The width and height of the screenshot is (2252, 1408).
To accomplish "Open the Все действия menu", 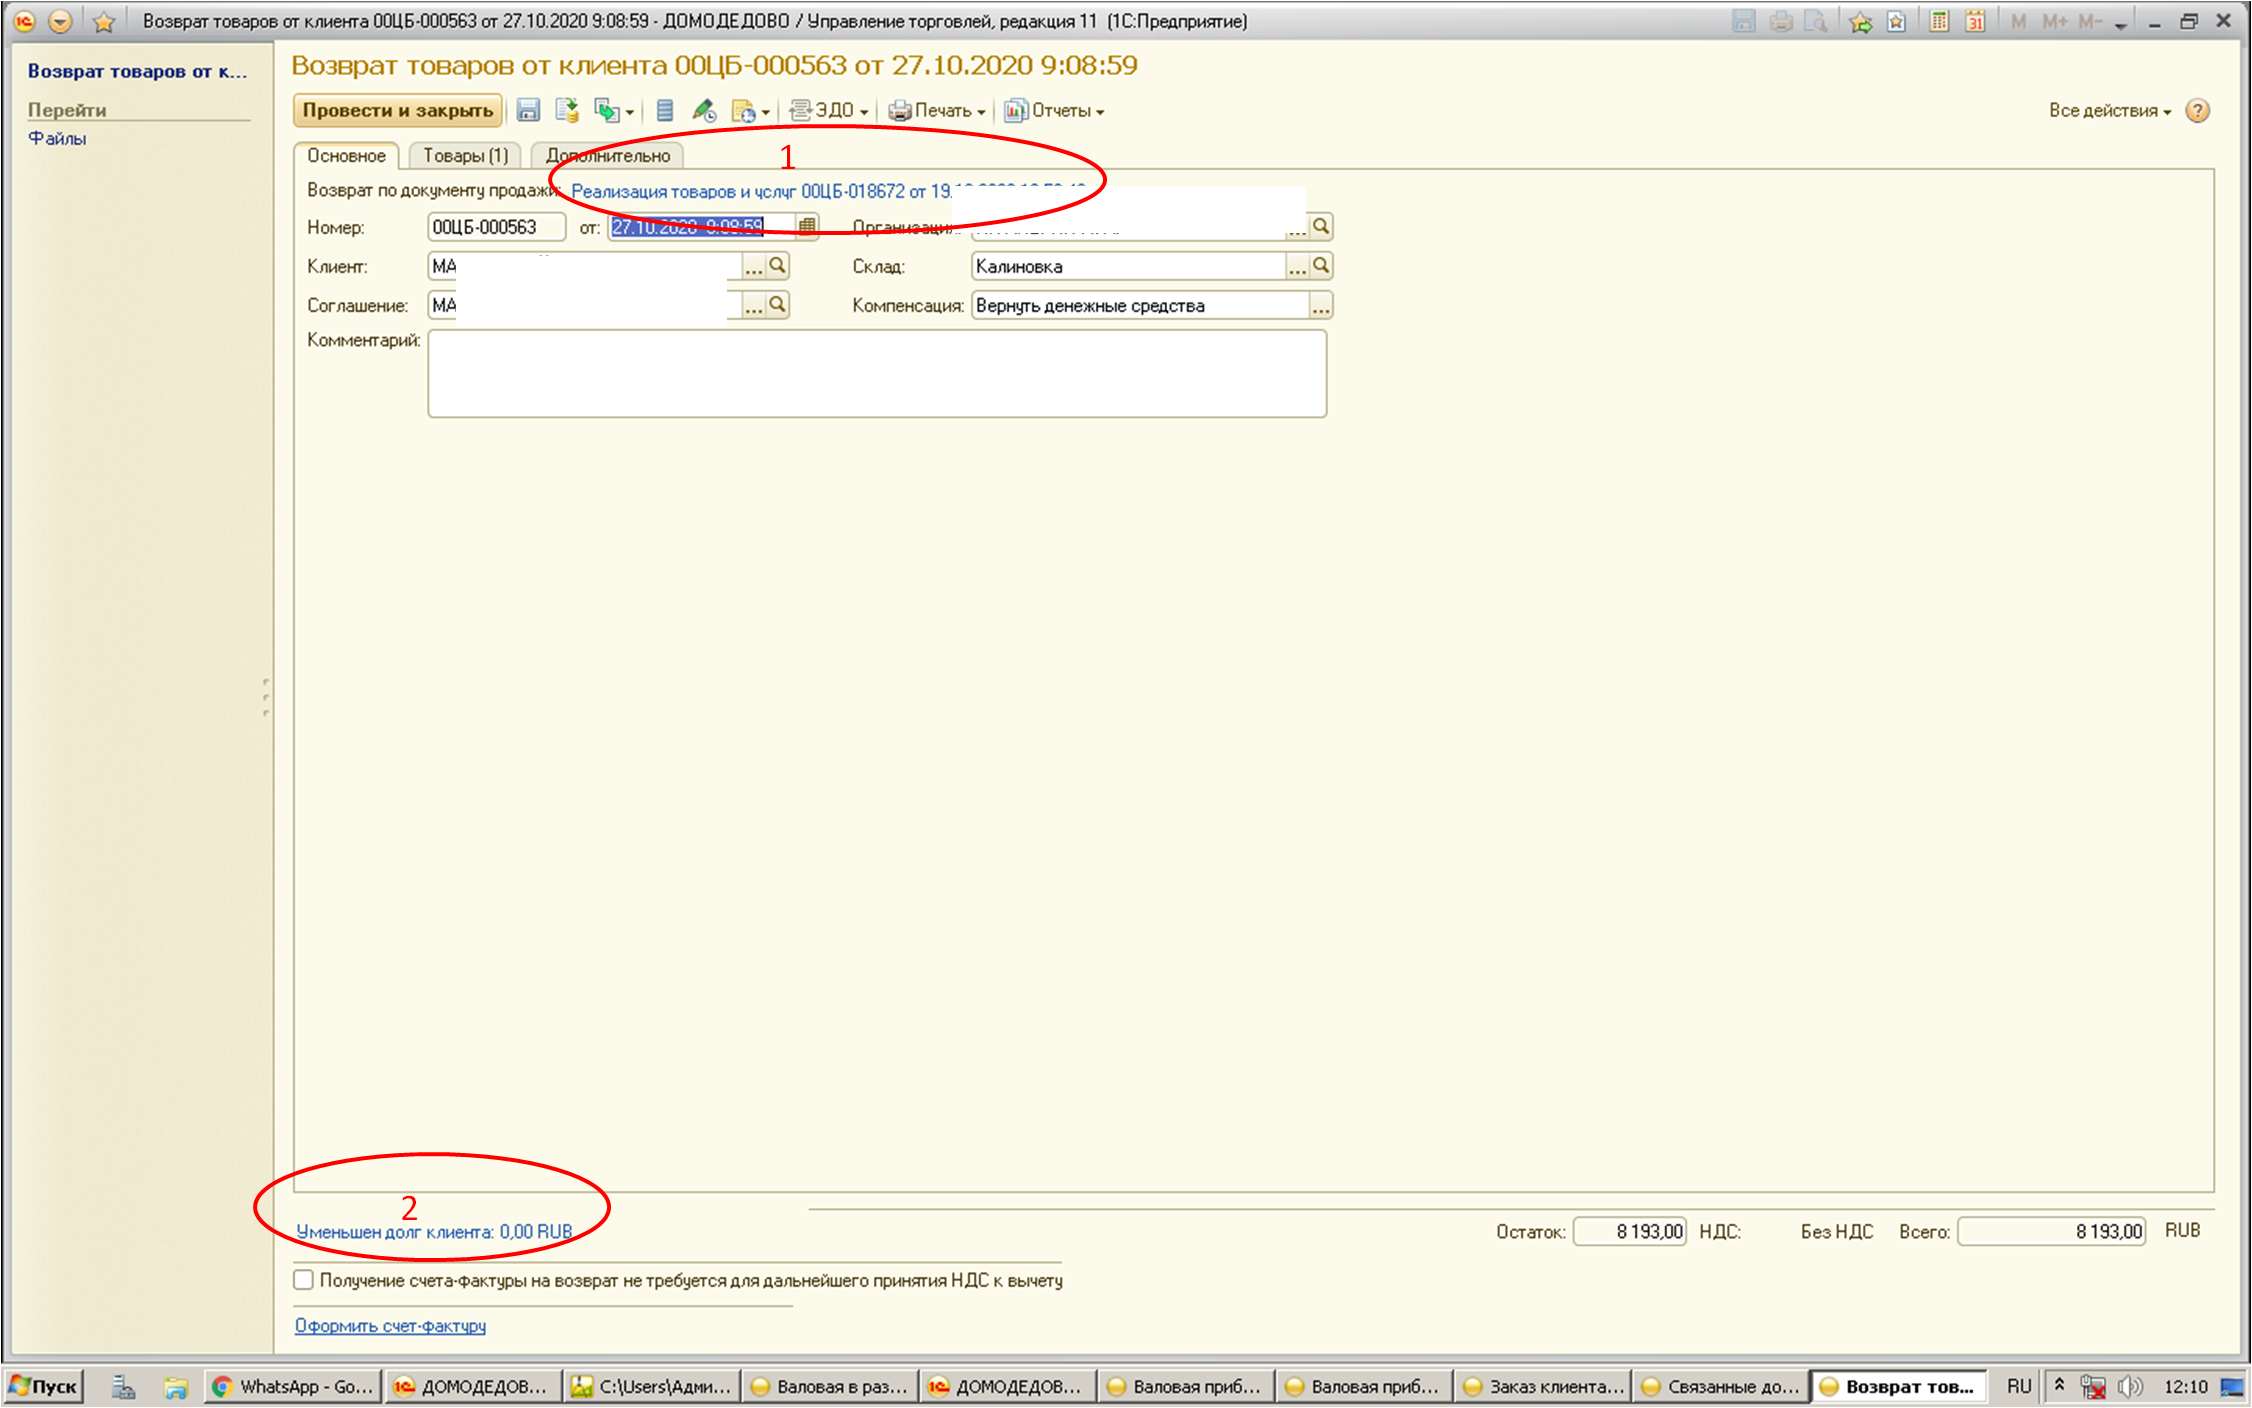I will [x=2109, y=111].
